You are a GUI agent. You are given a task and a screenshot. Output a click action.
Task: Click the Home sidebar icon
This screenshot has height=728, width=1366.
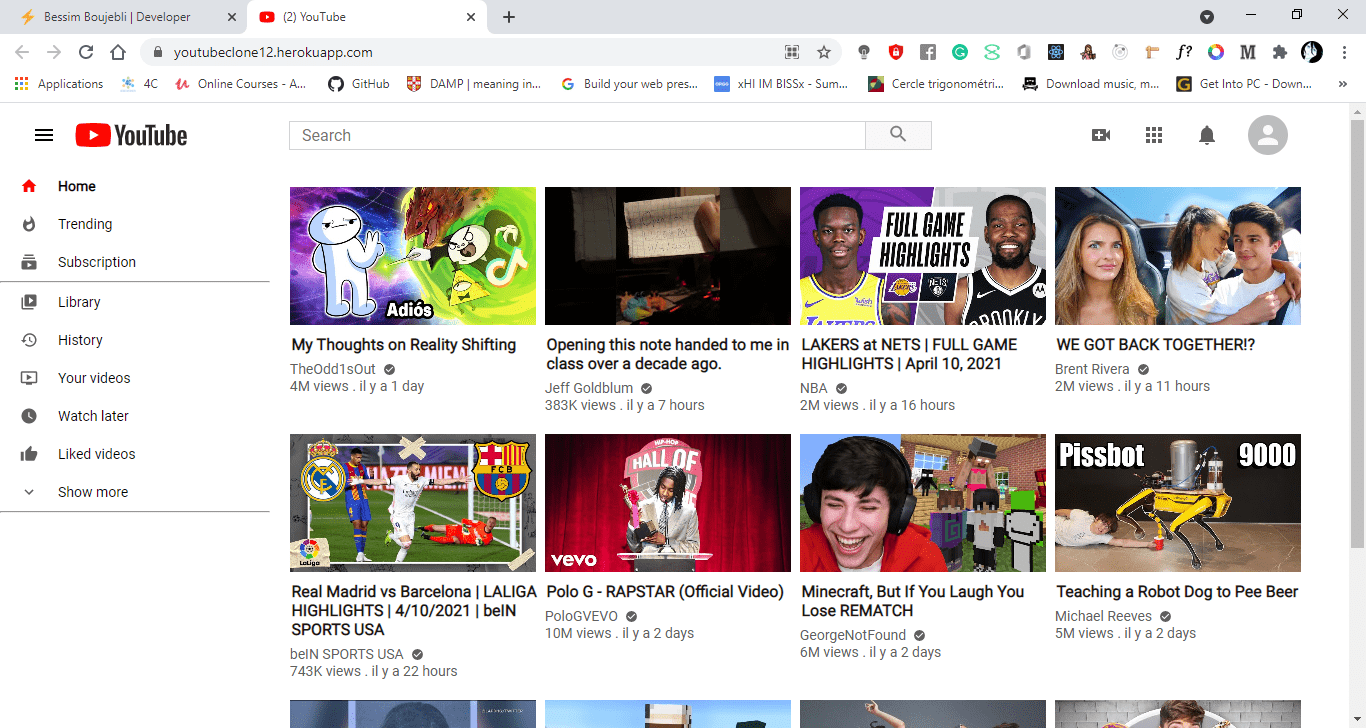pyautogui.click(x=29, y=186)
